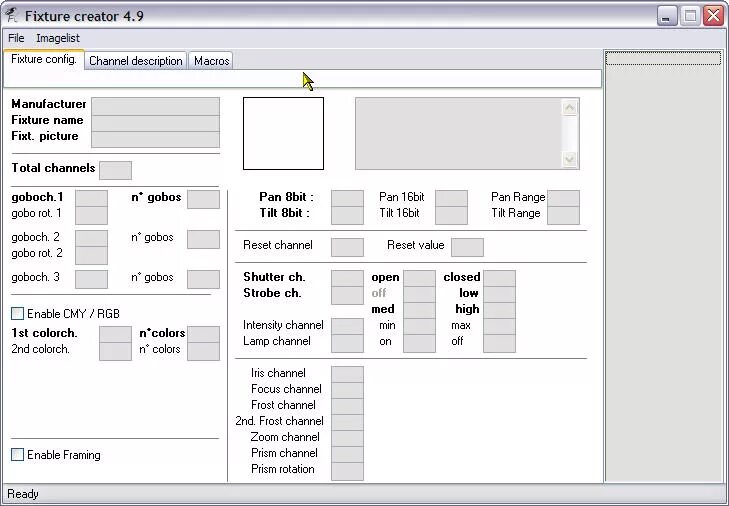Click the Lamp channel field

point(347,344)
